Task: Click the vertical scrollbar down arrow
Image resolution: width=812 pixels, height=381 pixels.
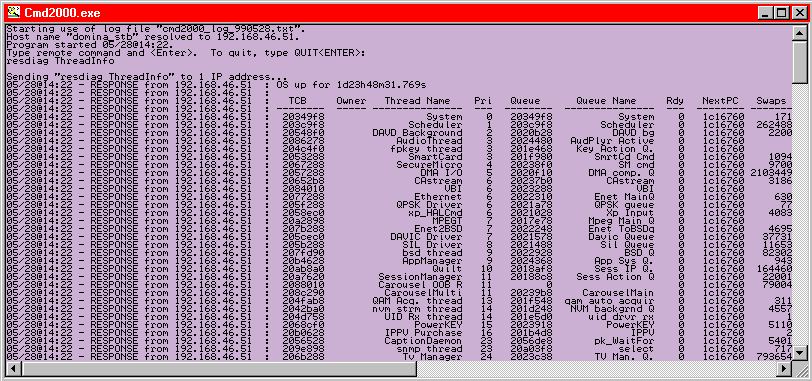Action: (800, 353)
